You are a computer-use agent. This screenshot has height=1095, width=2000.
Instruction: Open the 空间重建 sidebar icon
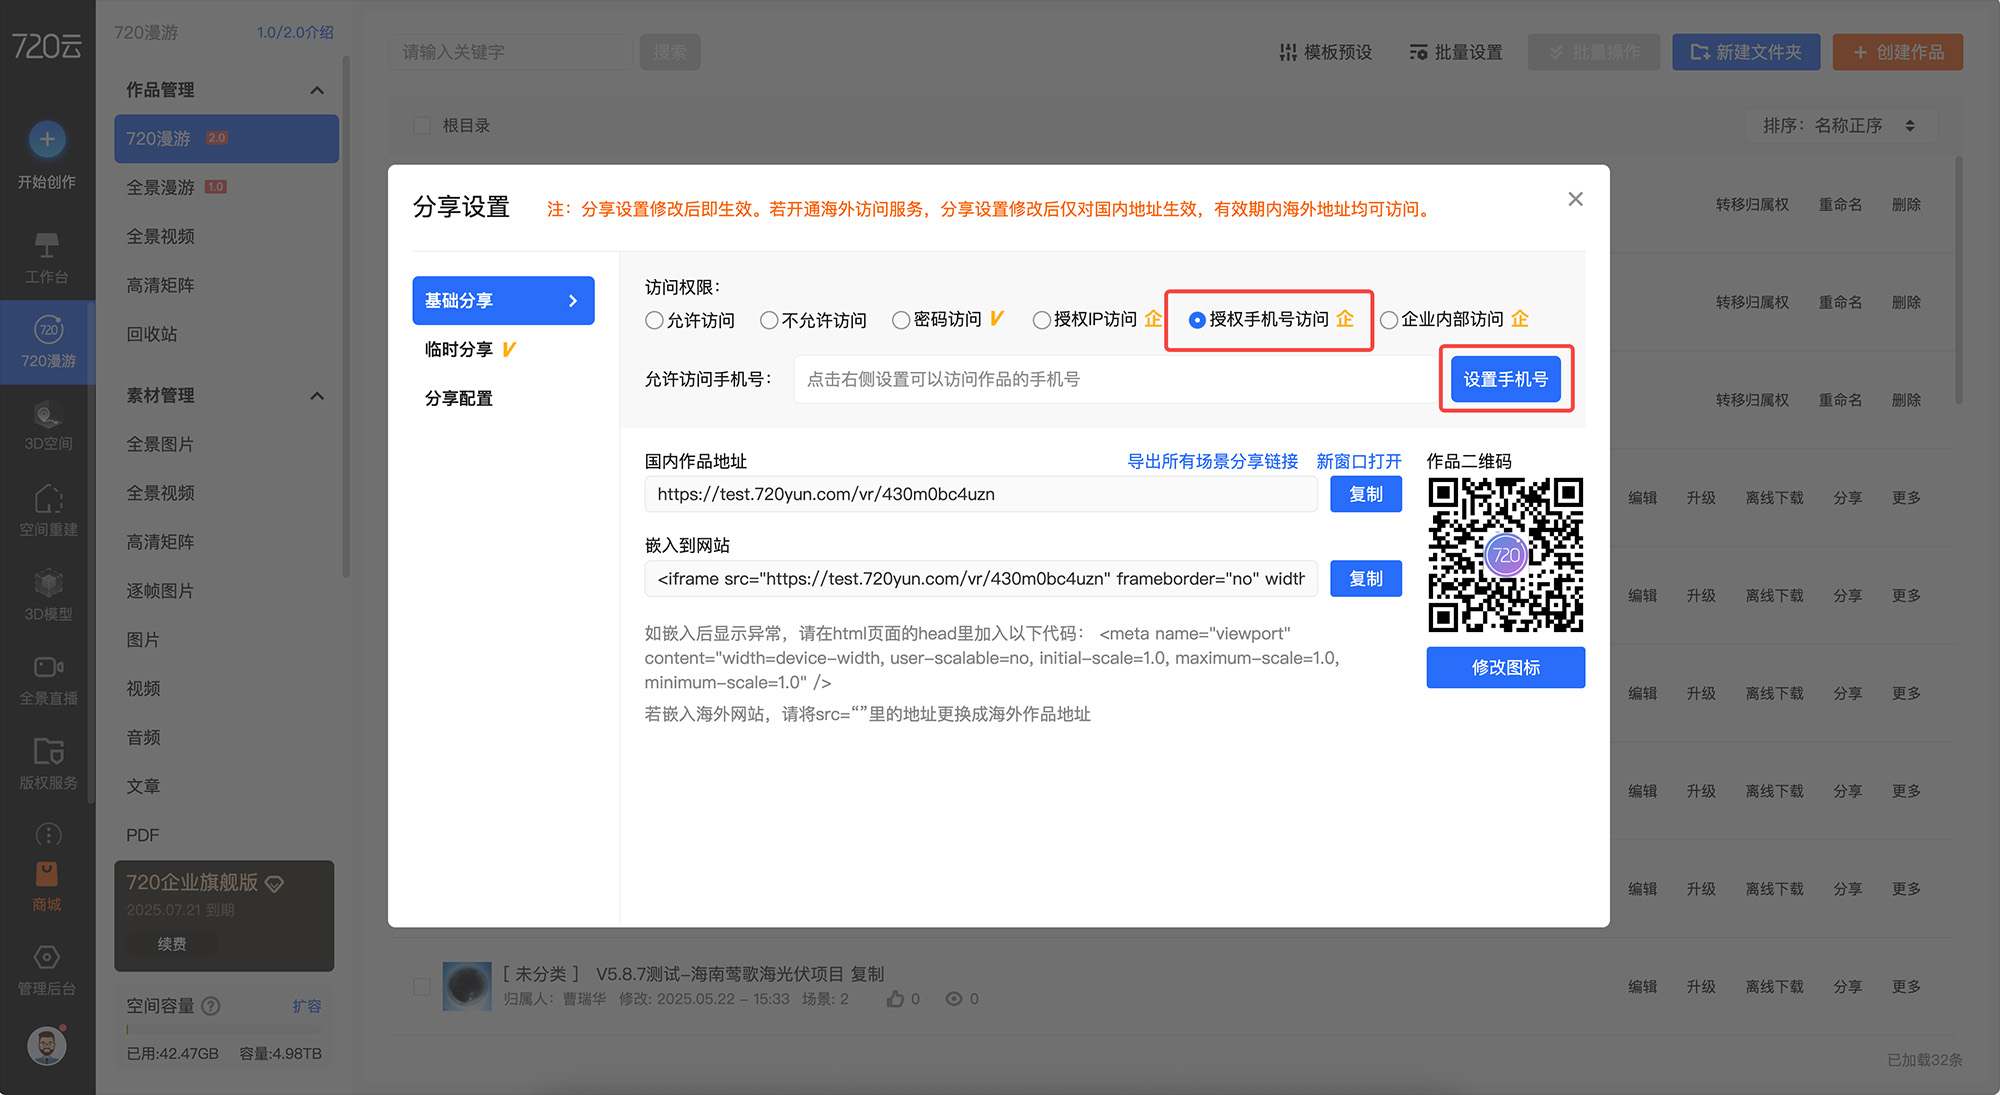pos(47,500)
